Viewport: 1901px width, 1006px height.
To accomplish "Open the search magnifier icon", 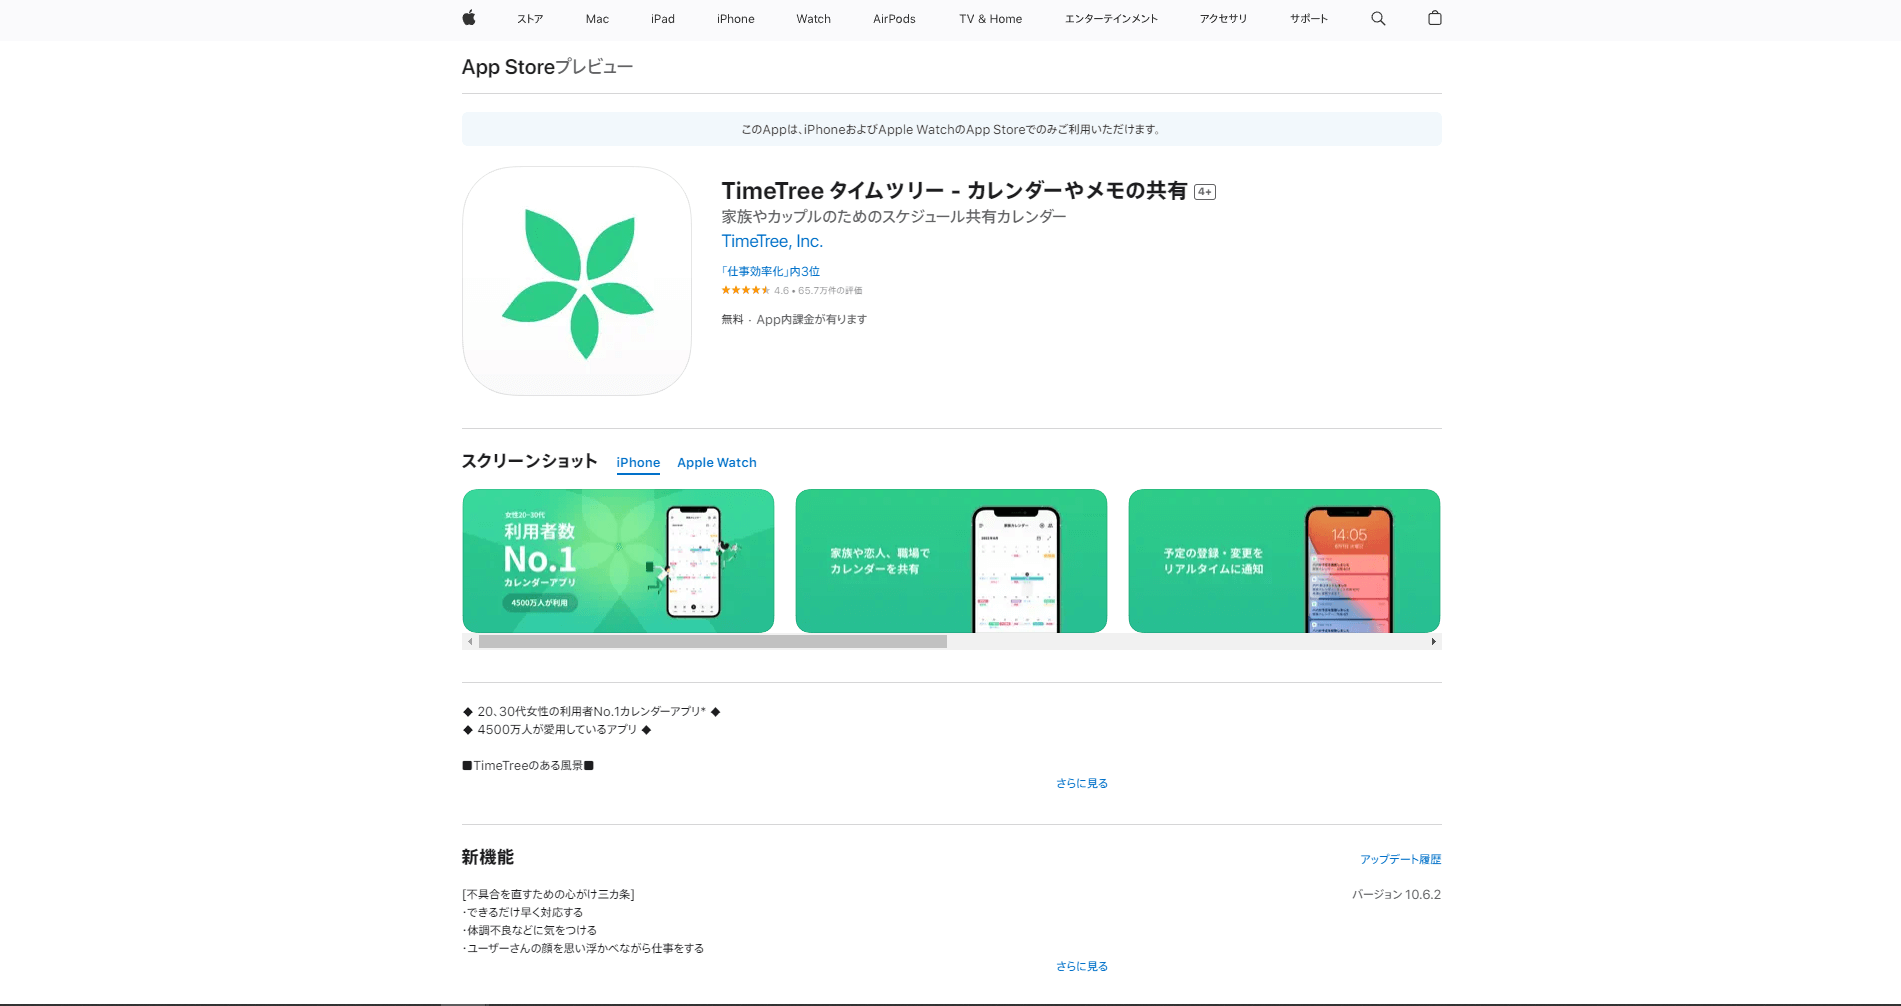I will (1378, 18).
